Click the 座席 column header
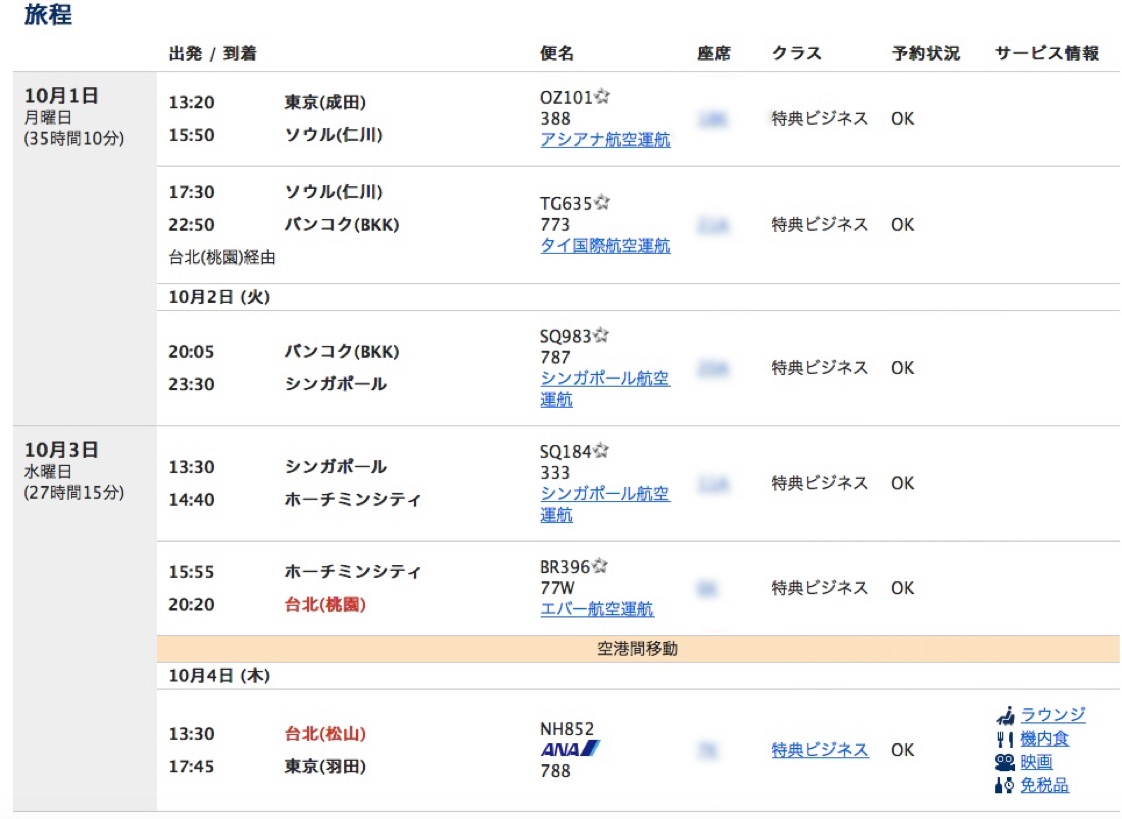1122x819 pixels. coord(714,54)
